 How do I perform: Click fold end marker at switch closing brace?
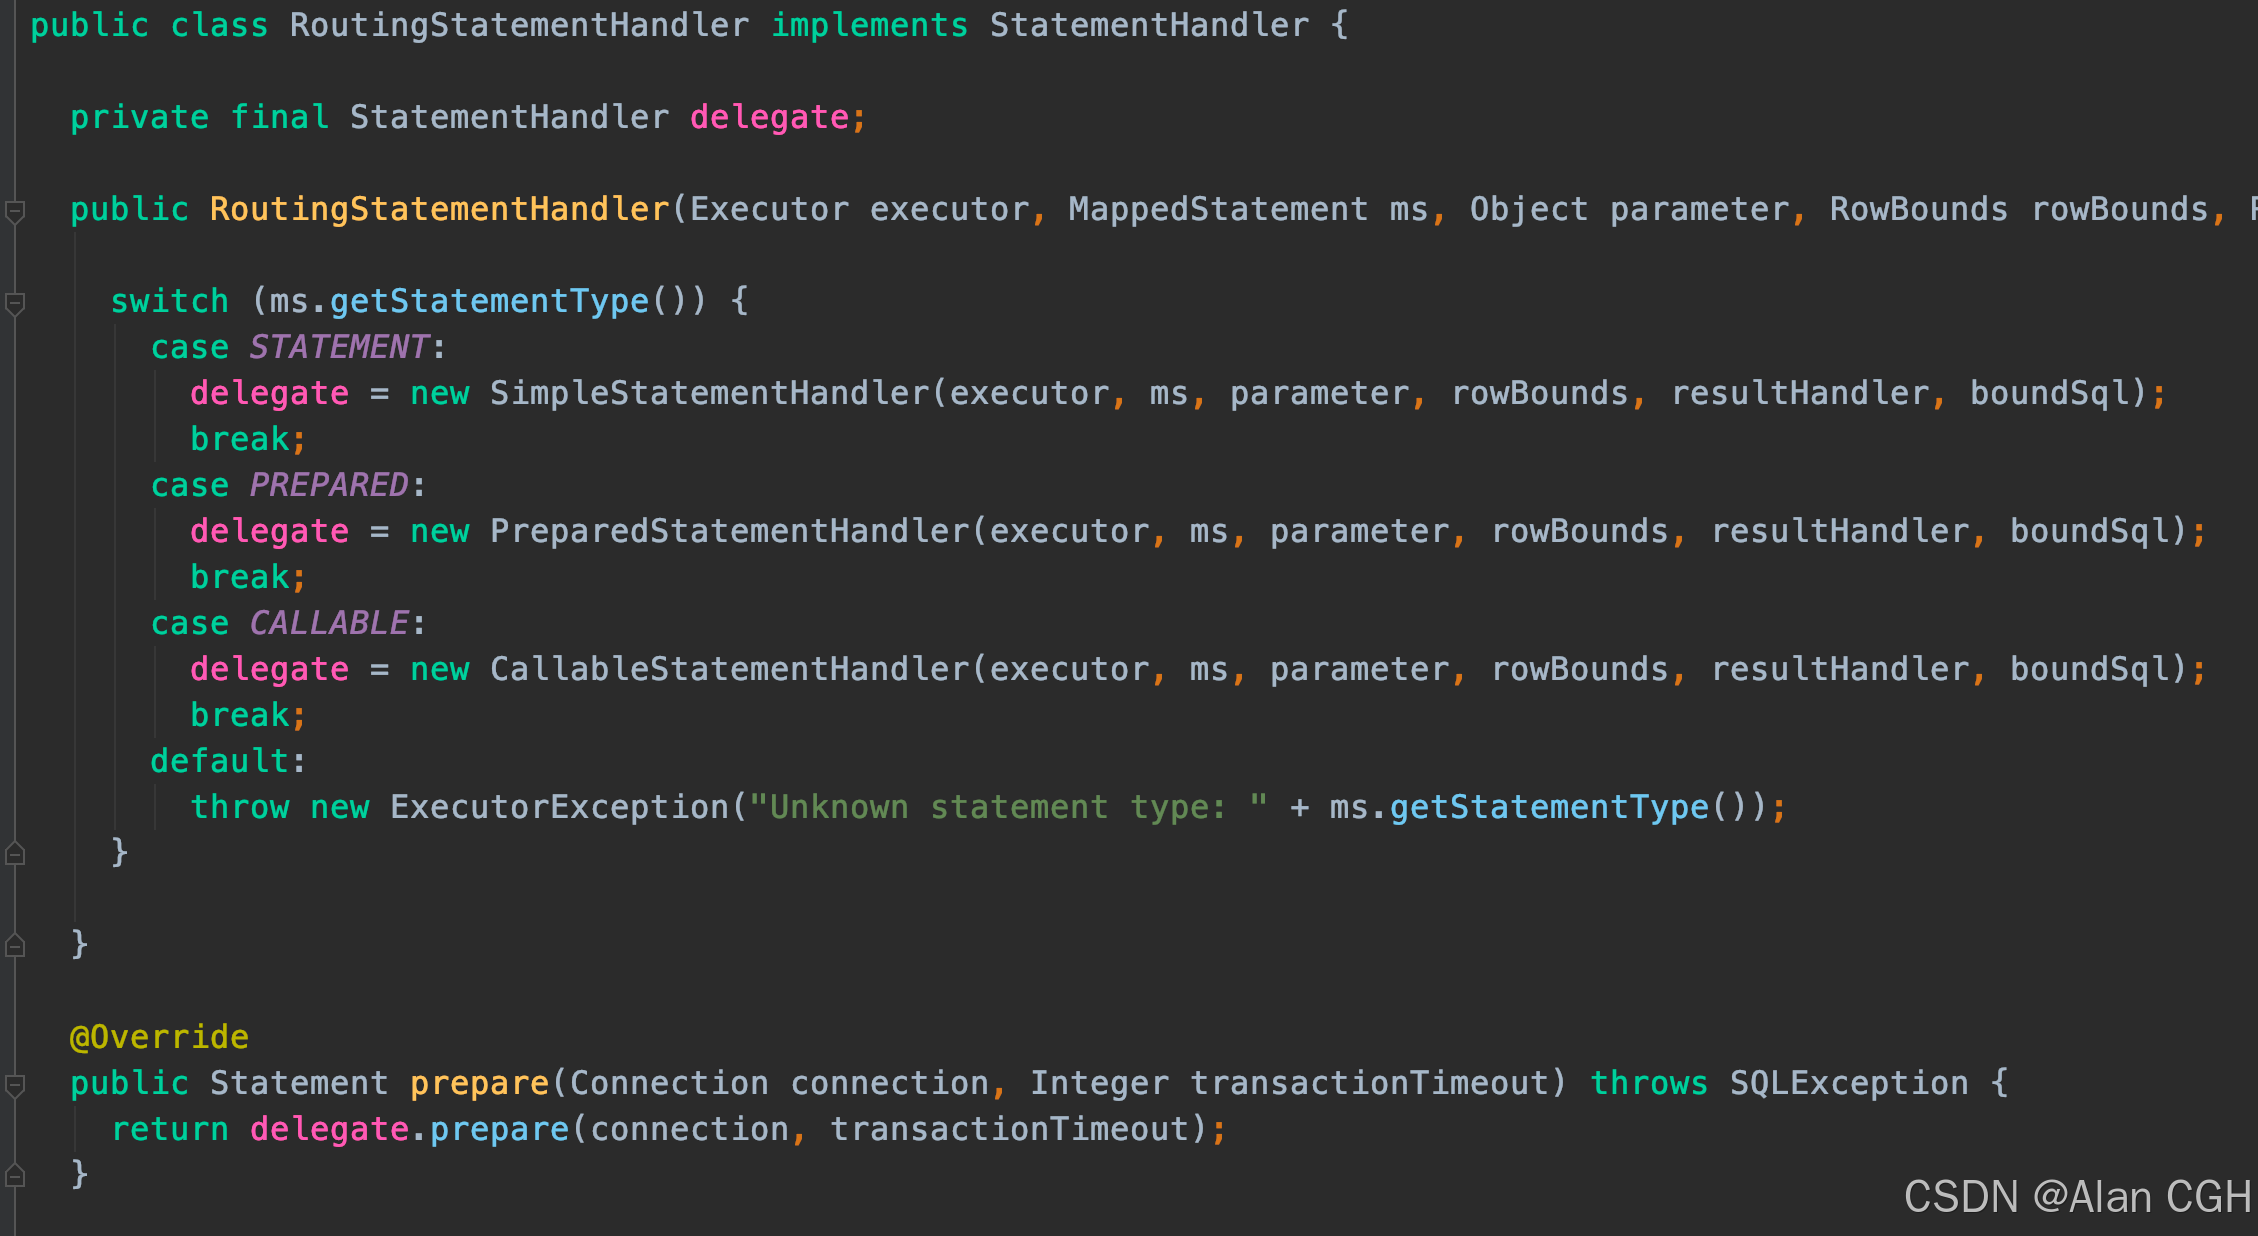pos(15,853)
